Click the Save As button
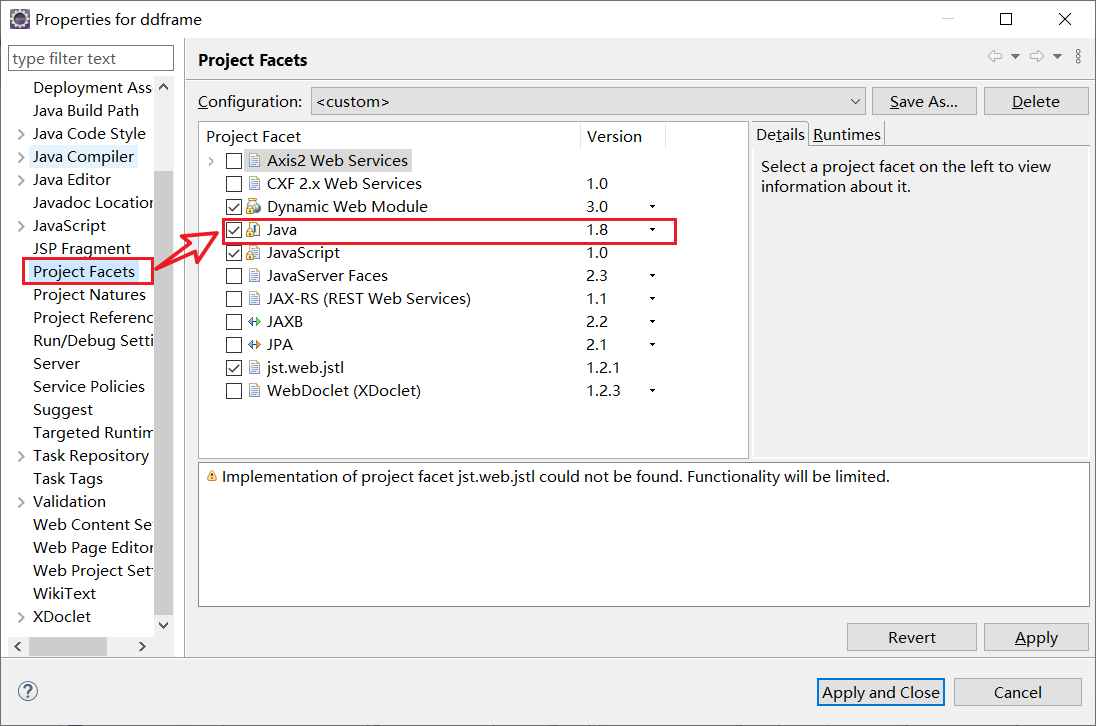 click(923, 101)
